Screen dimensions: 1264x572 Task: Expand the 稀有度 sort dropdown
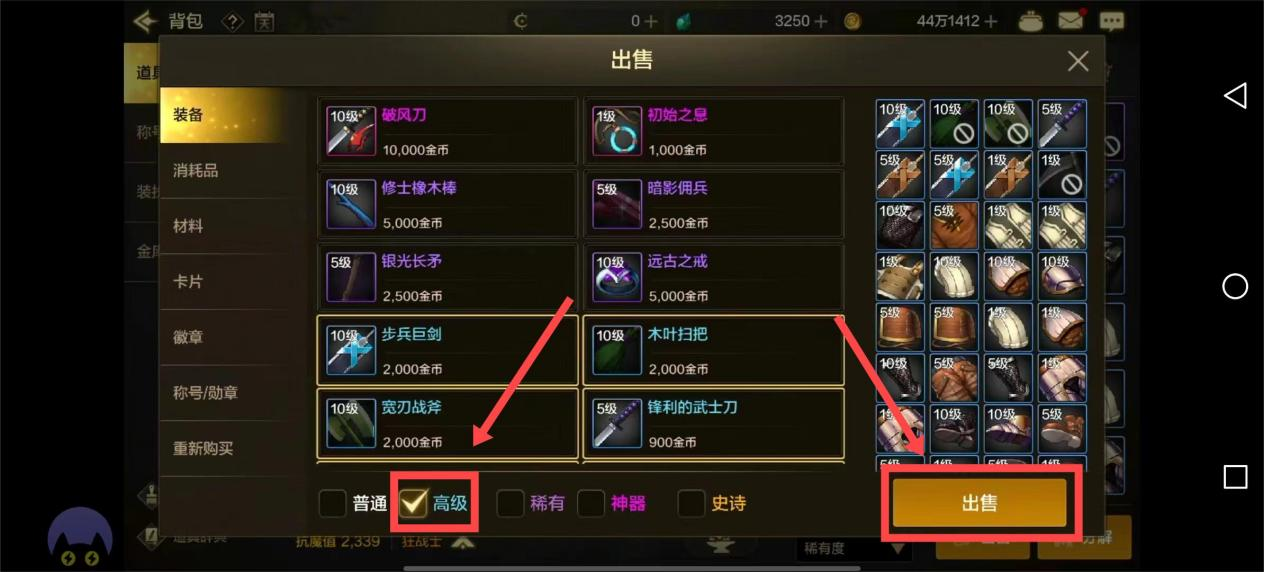[854, 548]
